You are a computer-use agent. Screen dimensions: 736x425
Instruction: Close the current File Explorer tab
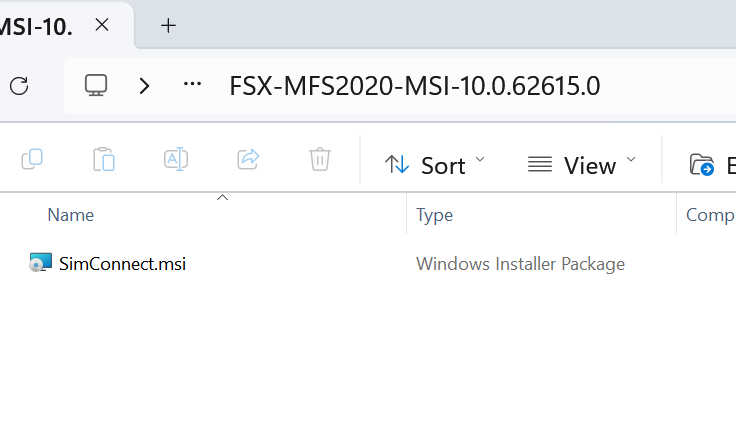point(101,26)
